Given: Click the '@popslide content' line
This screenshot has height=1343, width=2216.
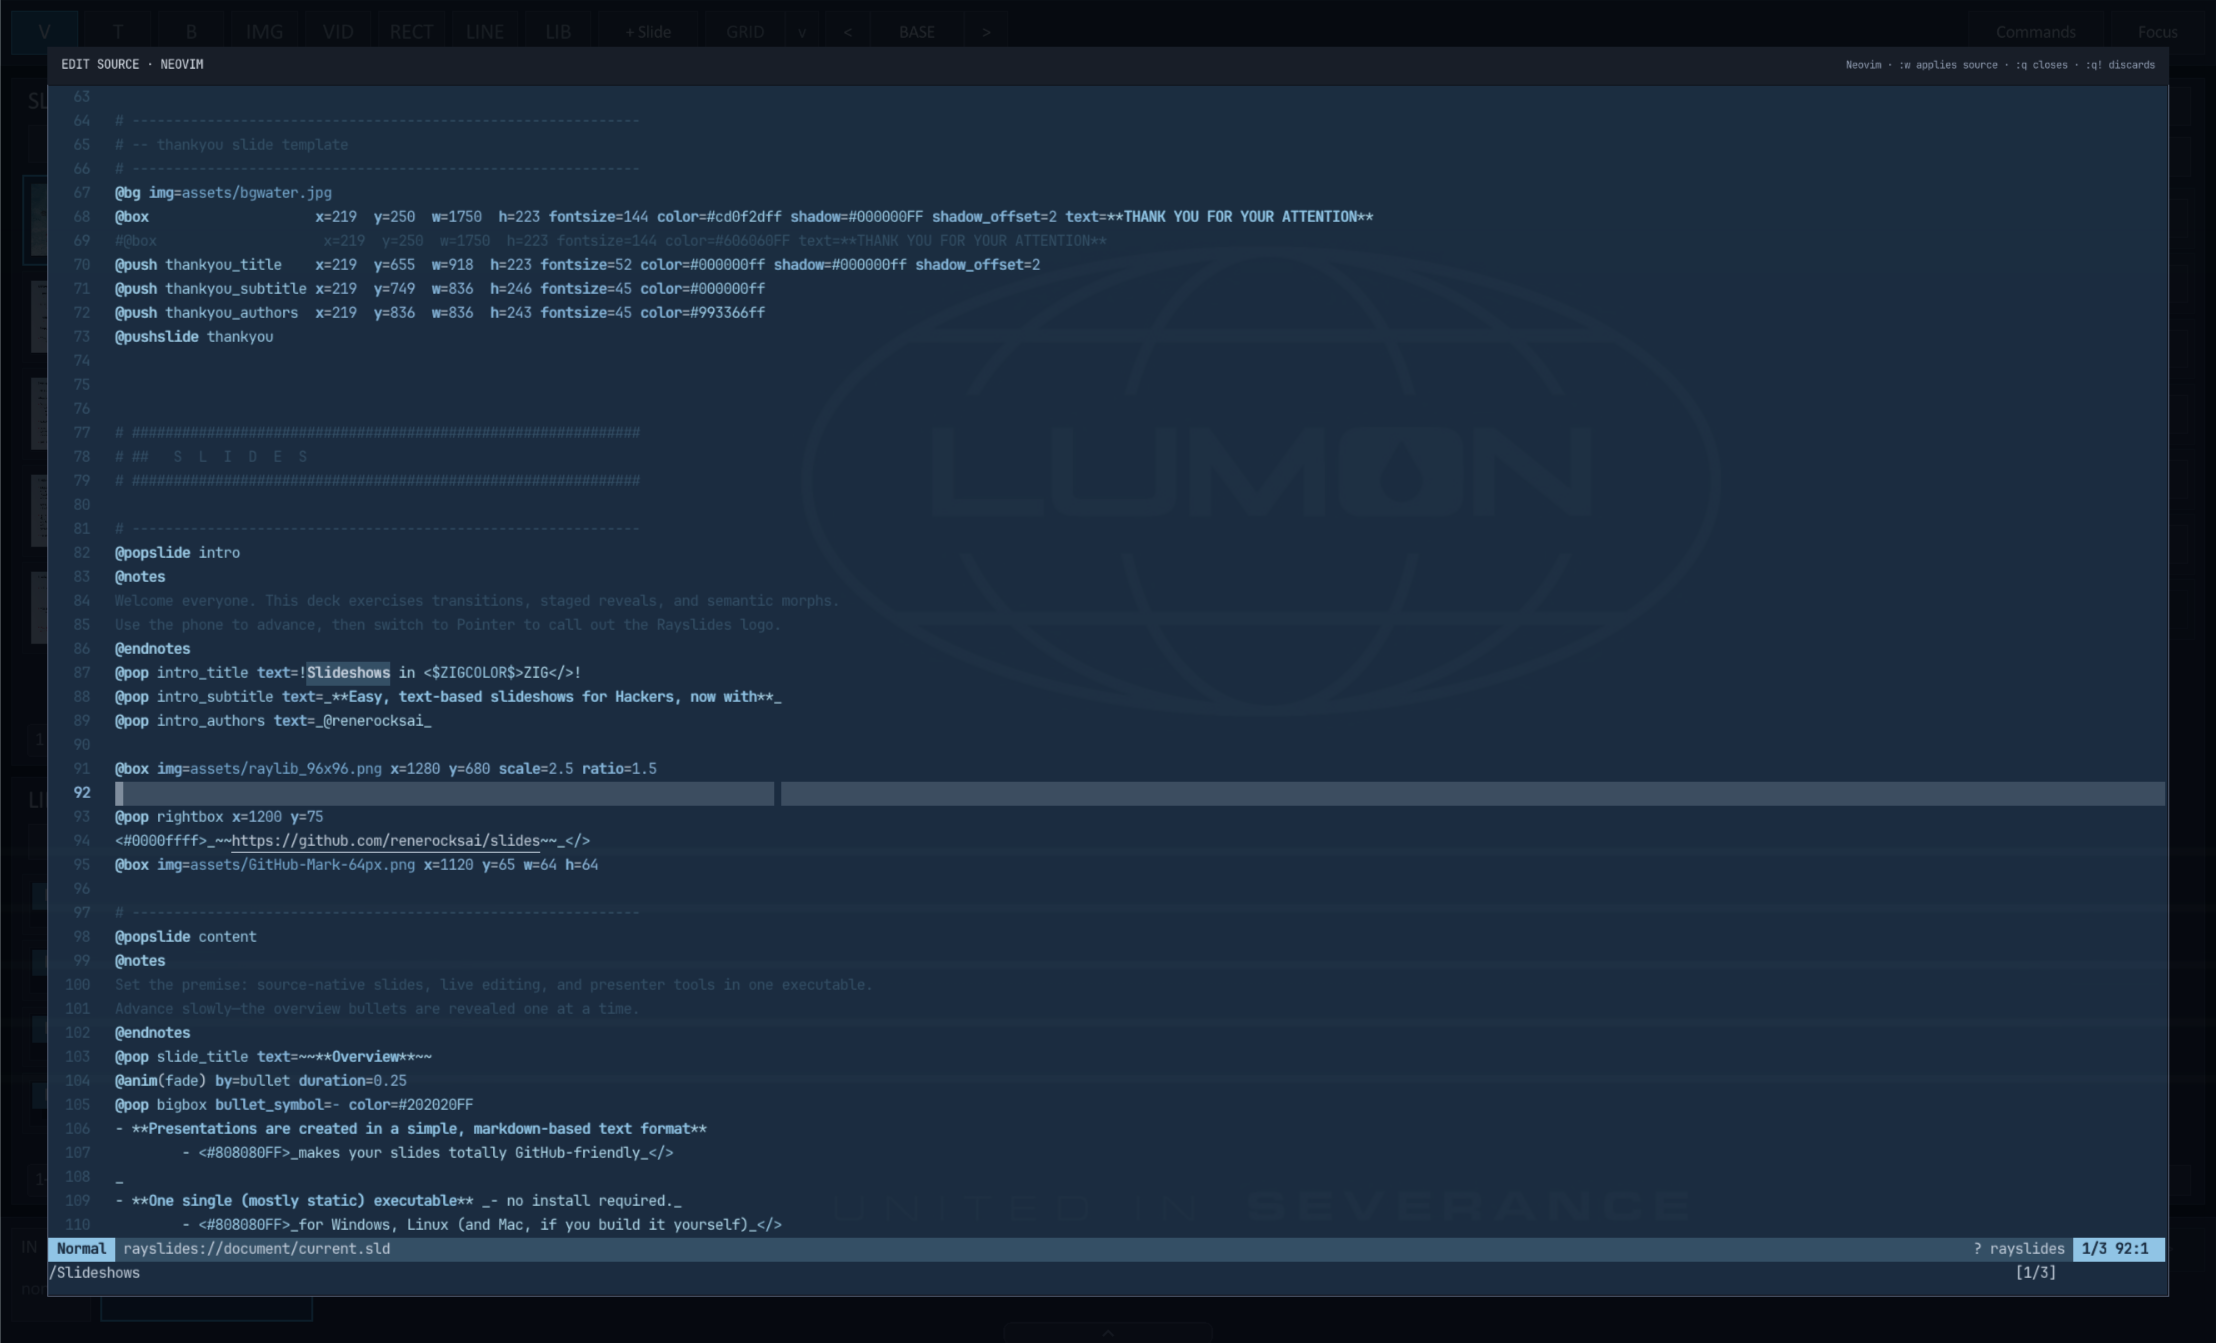Looking at the screenshot, I should [x=186, y=936].
